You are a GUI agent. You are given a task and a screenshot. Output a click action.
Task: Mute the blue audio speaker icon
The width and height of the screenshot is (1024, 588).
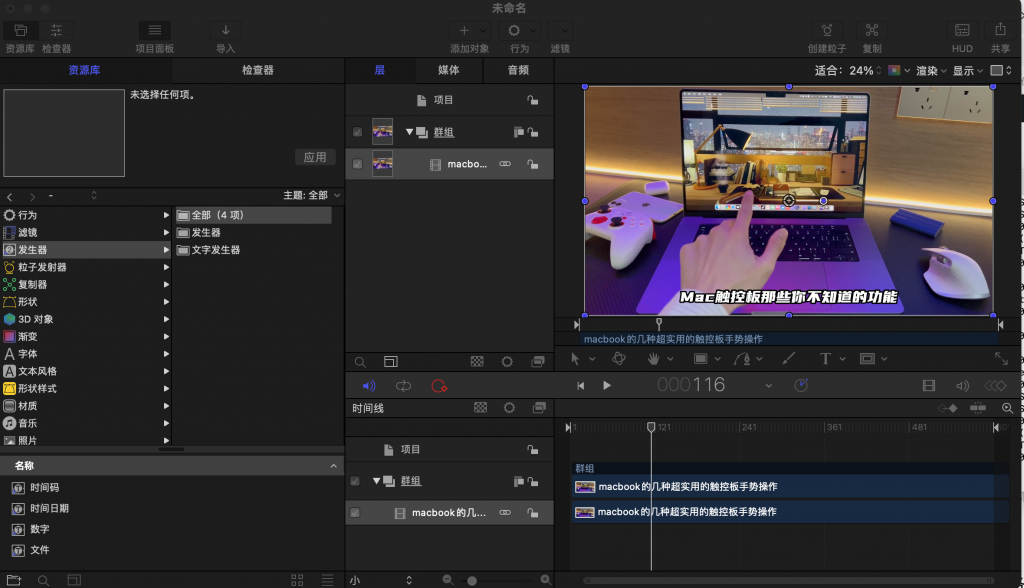(369, 384)
